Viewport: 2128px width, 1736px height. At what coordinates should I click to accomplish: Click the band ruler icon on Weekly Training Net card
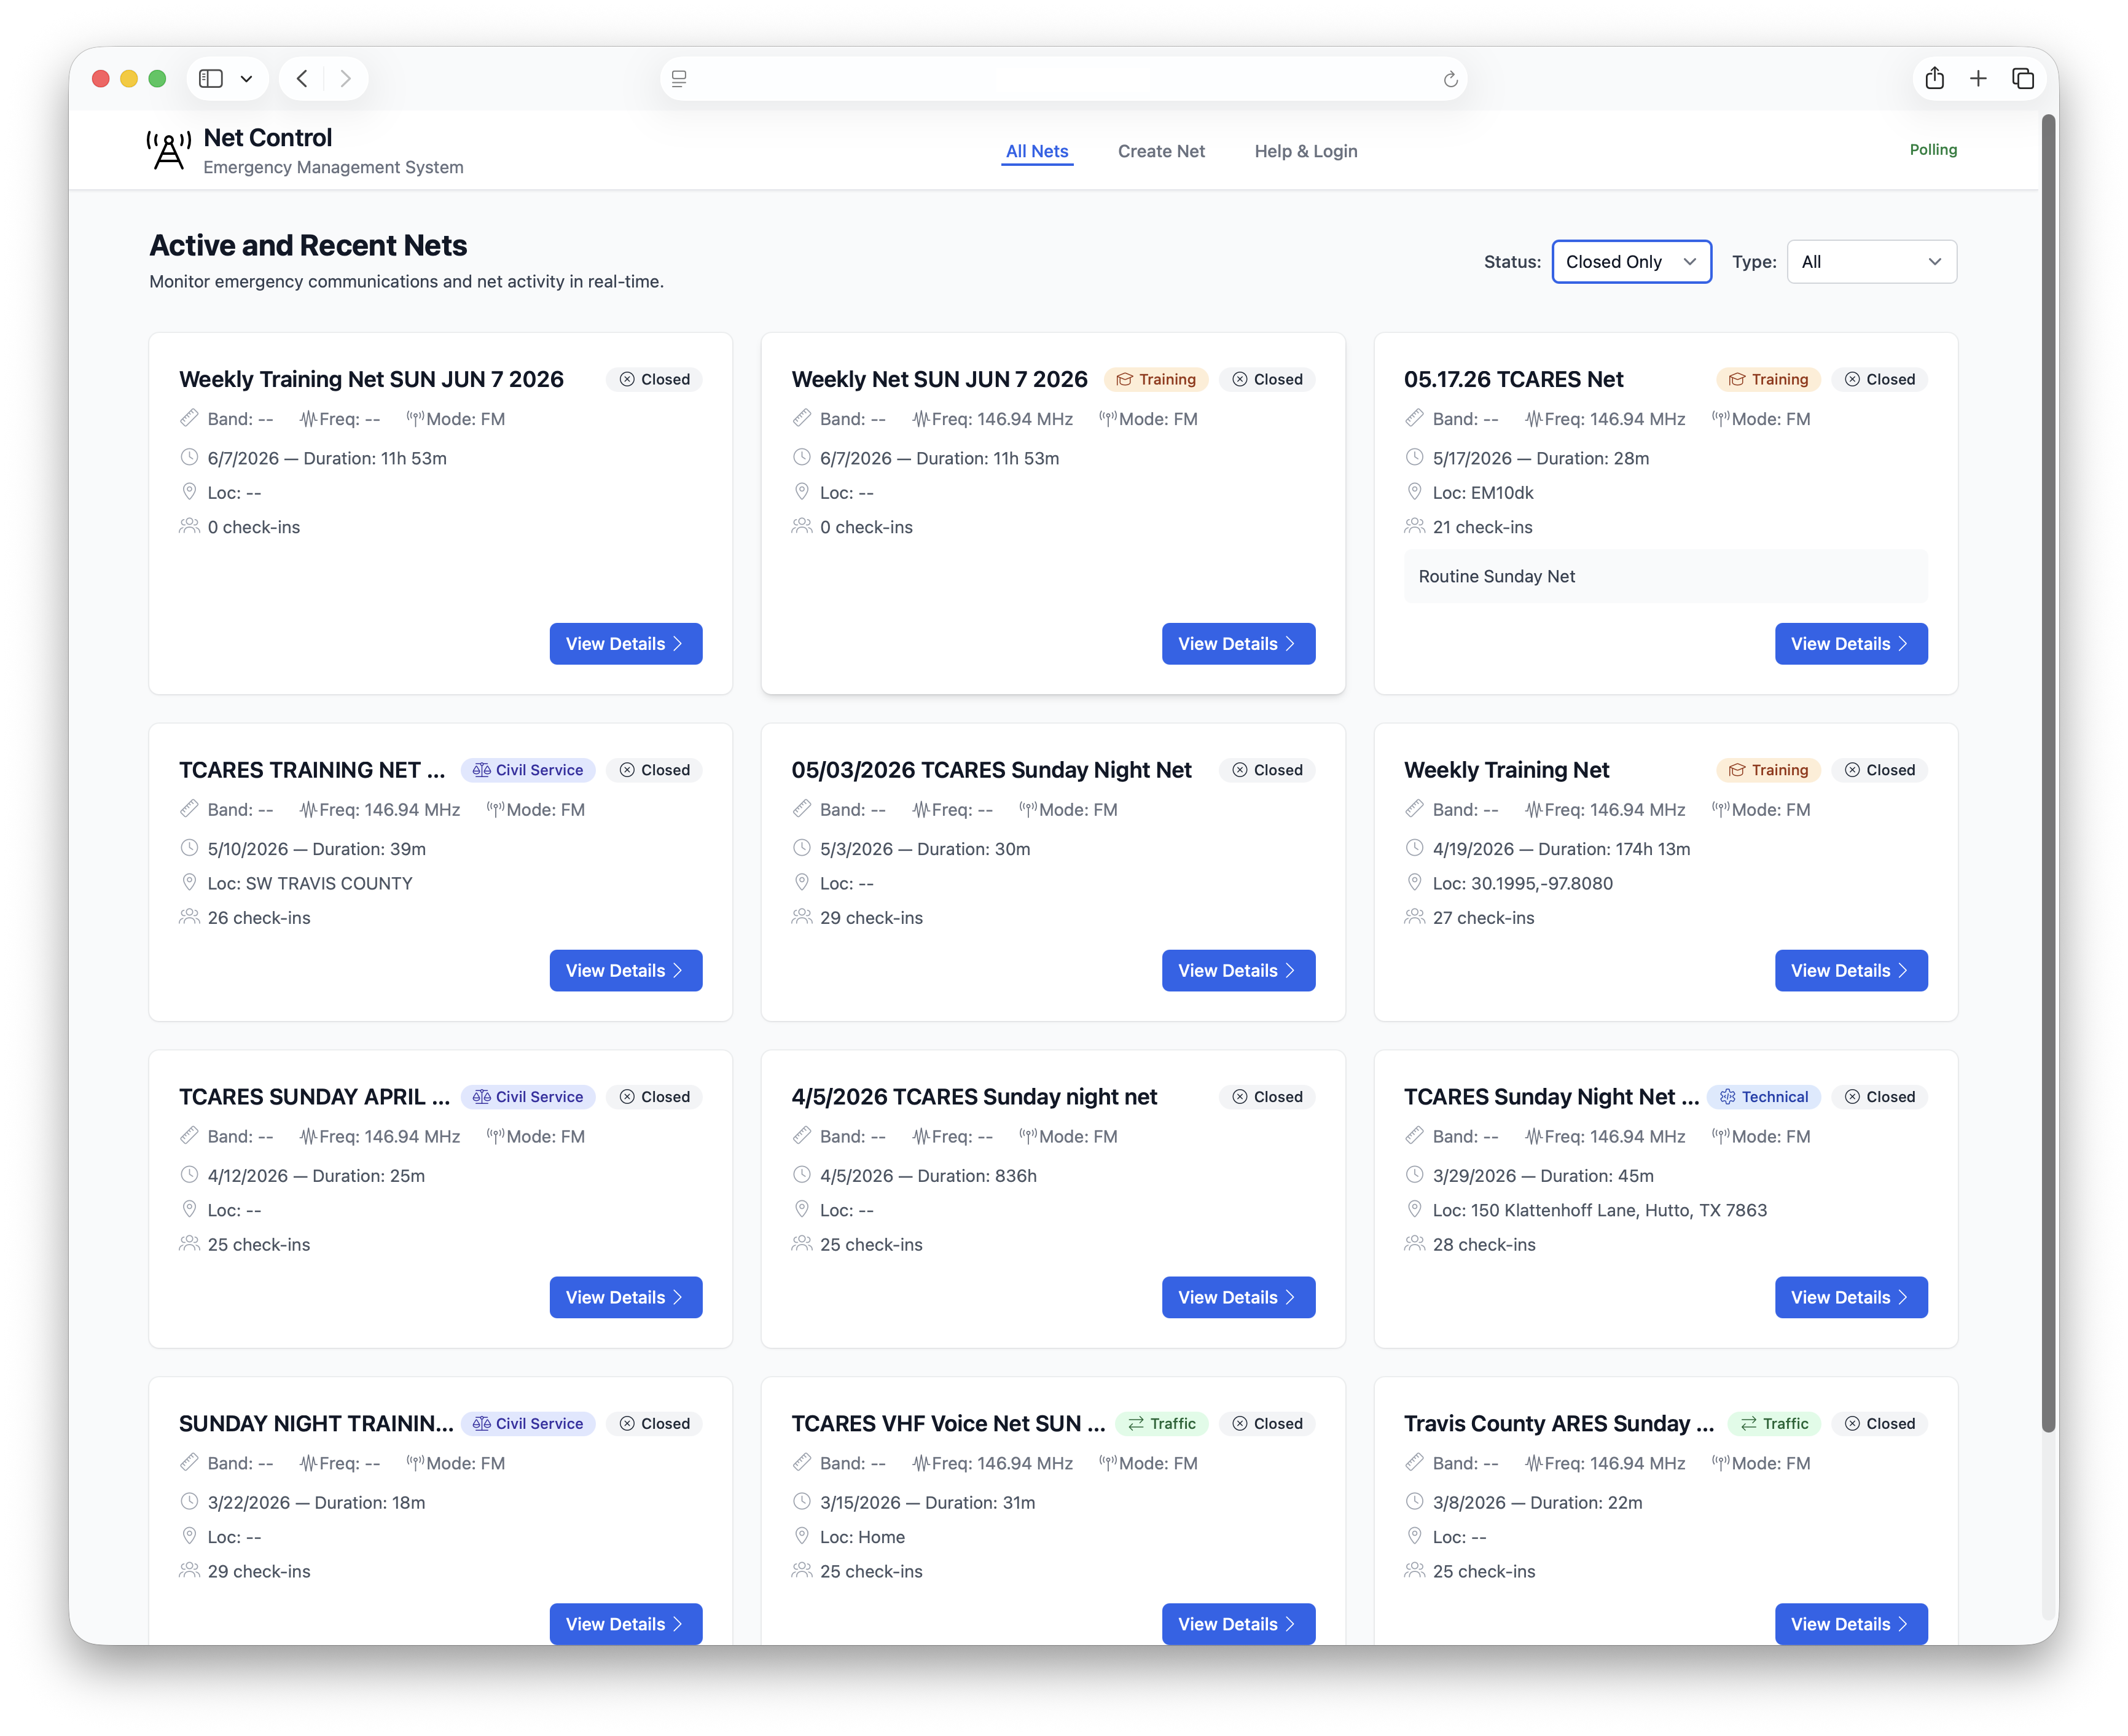click(1414, 809)
